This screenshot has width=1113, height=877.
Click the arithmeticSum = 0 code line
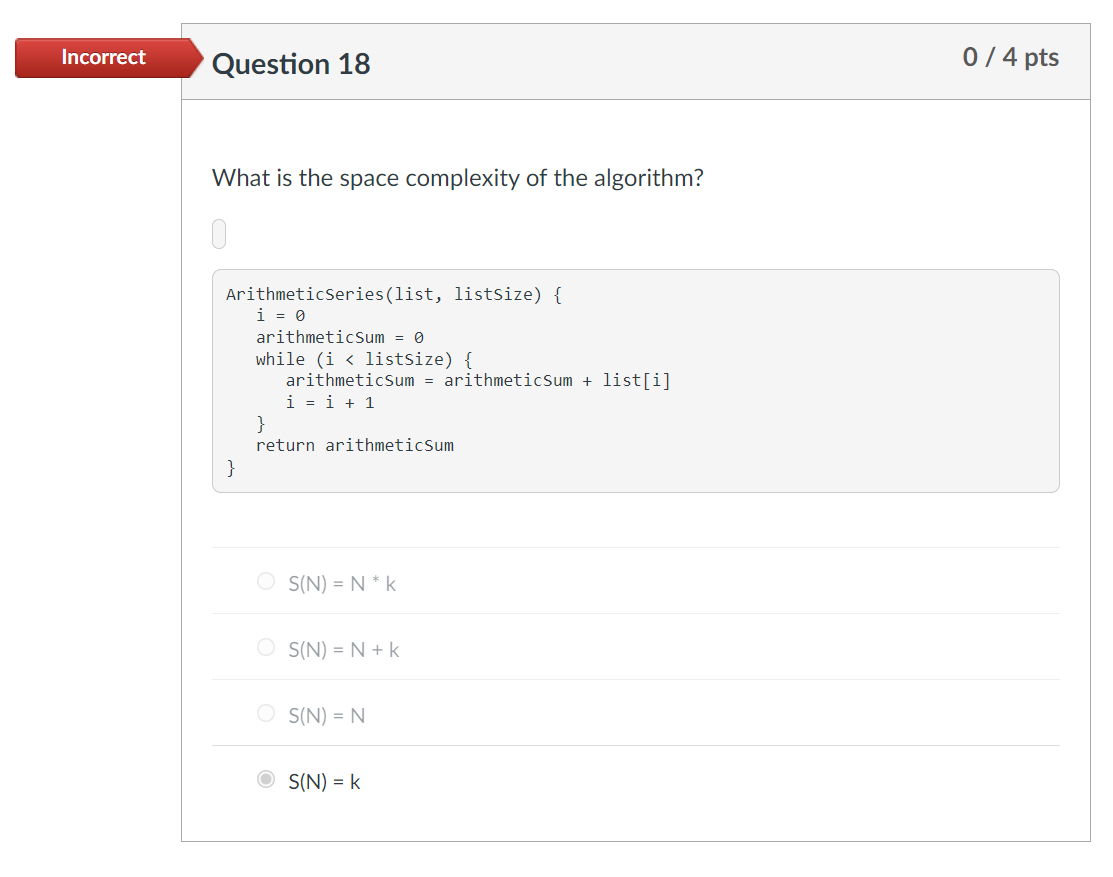coord(339,337)
